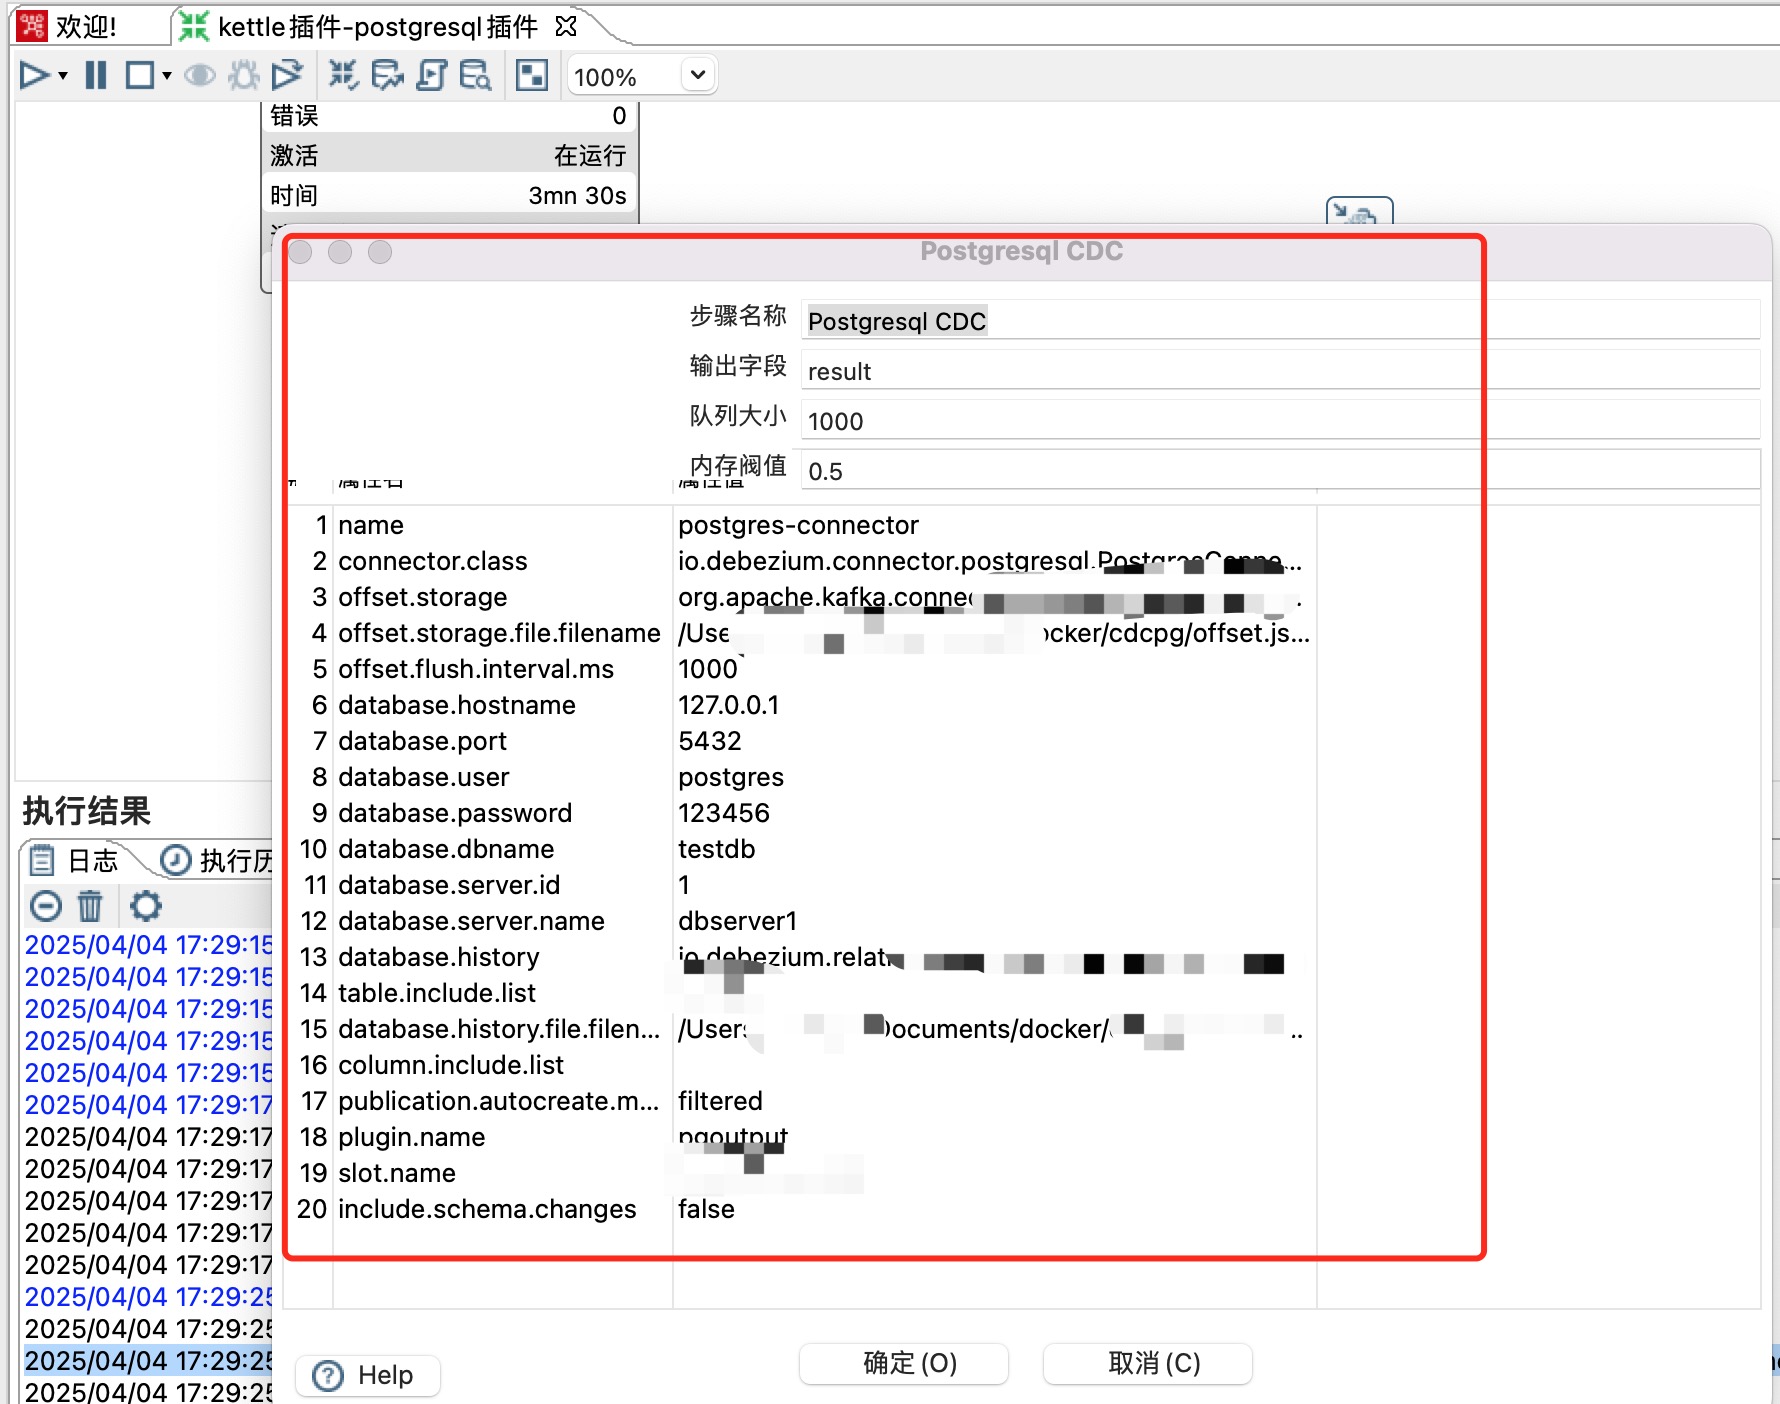This screenshot has height=1404, width=1780.
Task: Click the 内存阀值 field with 0.5
Action: click(1281, 470)
